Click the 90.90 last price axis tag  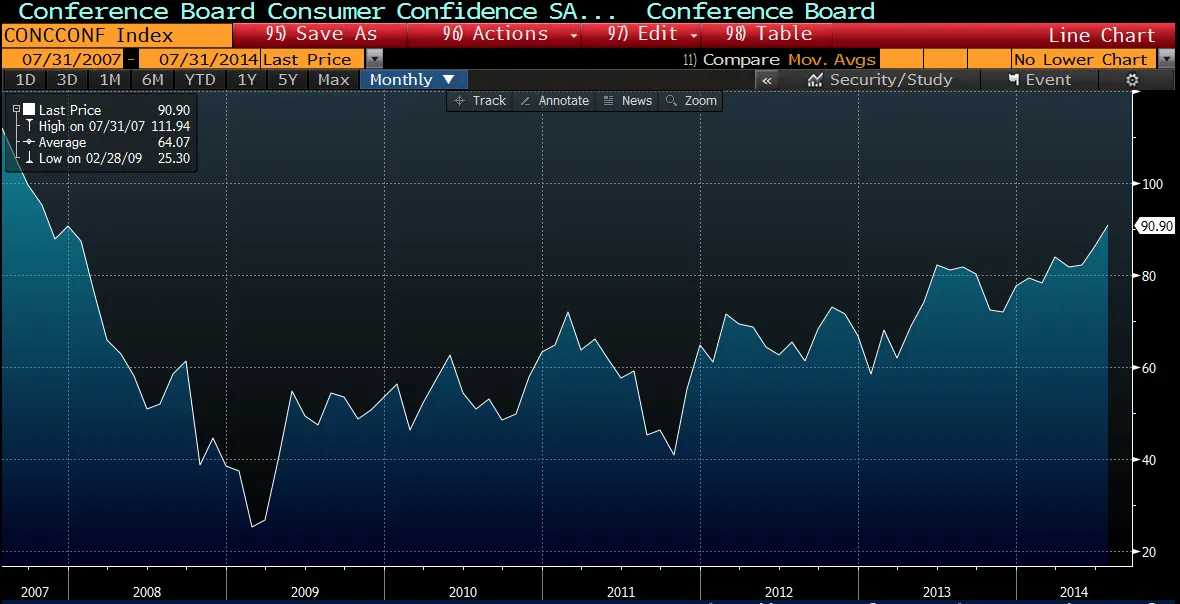click(x=1156, y=226)
